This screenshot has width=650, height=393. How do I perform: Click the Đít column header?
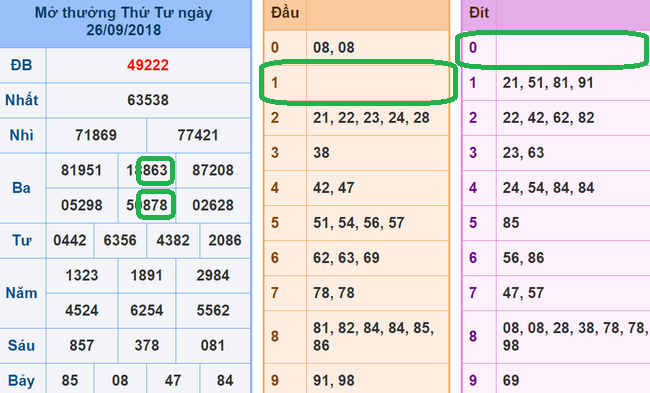(x=479, y=13)
